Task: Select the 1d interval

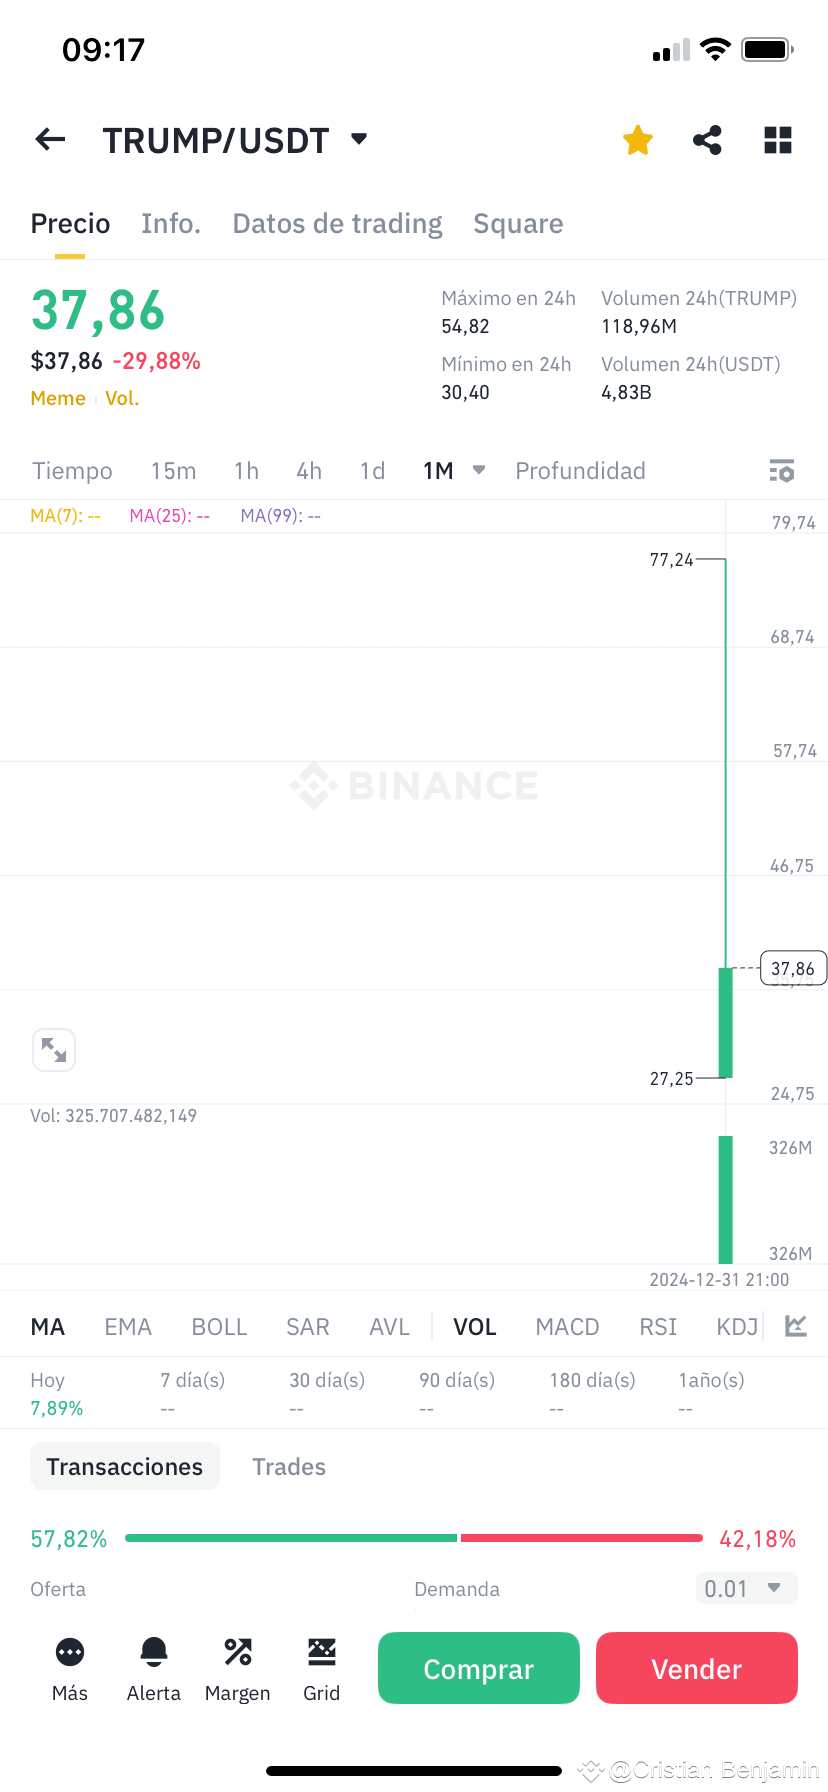Action: (372, 471)
